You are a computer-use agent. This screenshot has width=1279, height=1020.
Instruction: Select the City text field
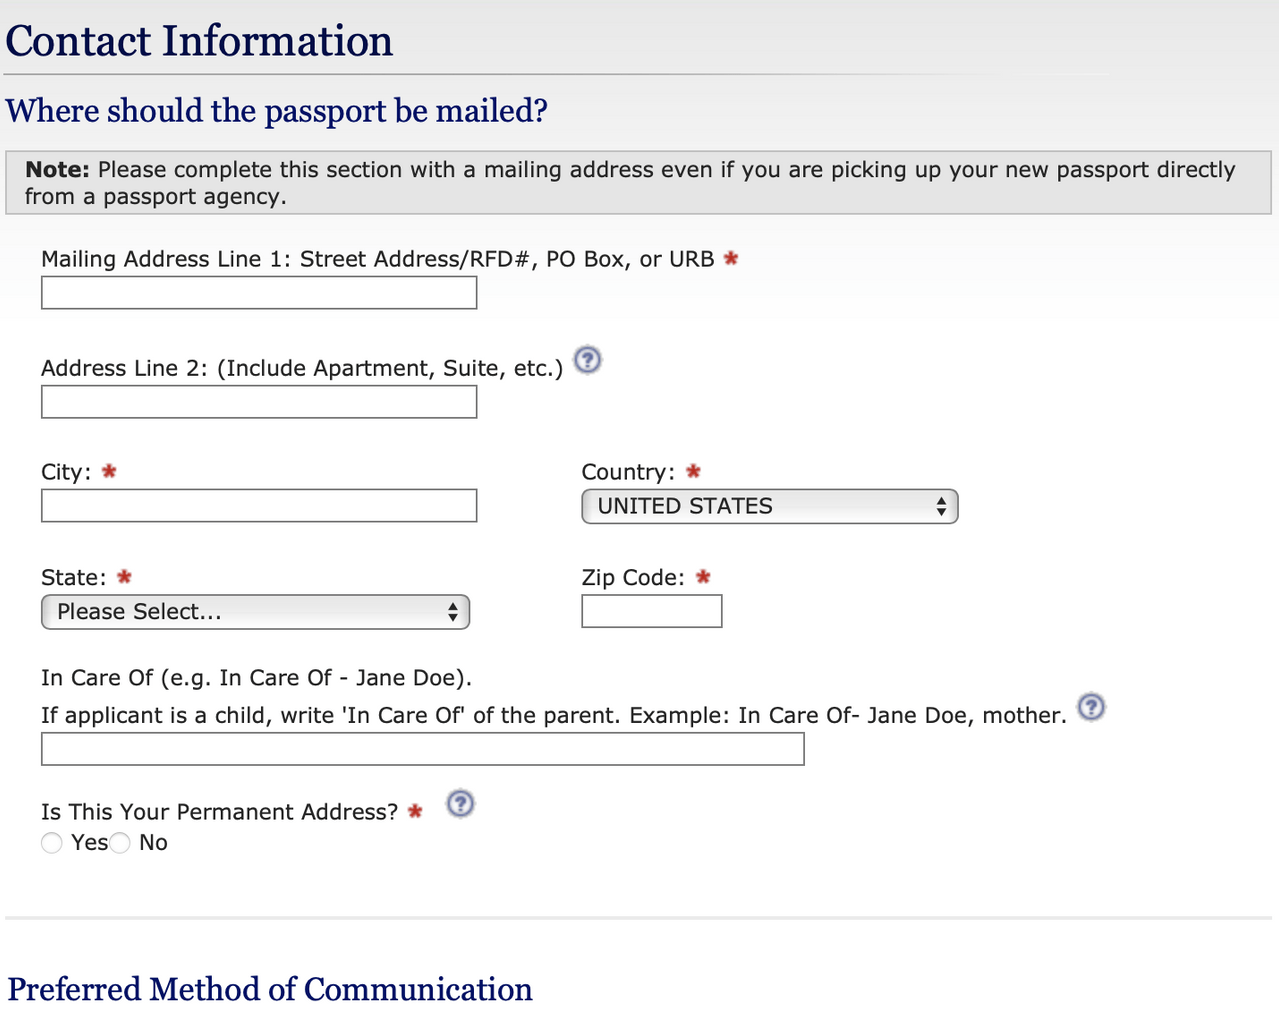pos(259,506)
